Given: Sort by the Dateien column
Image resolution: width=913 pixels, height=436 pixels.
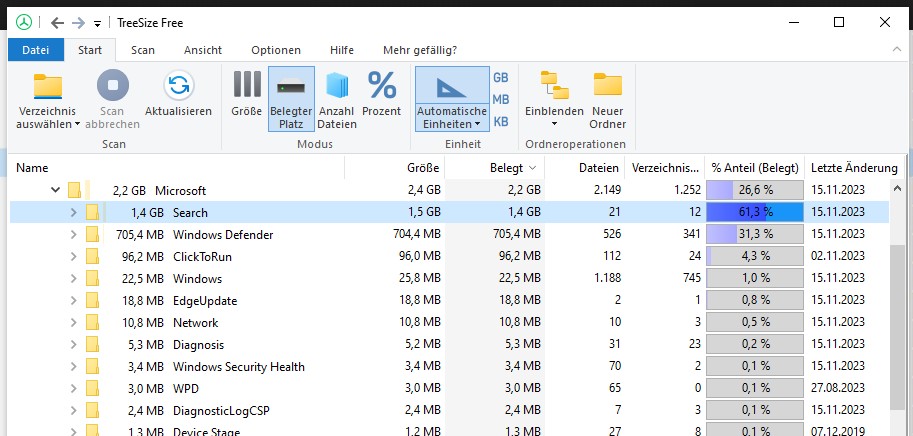Looking at the screenshot, I should [x=585, y=168].
